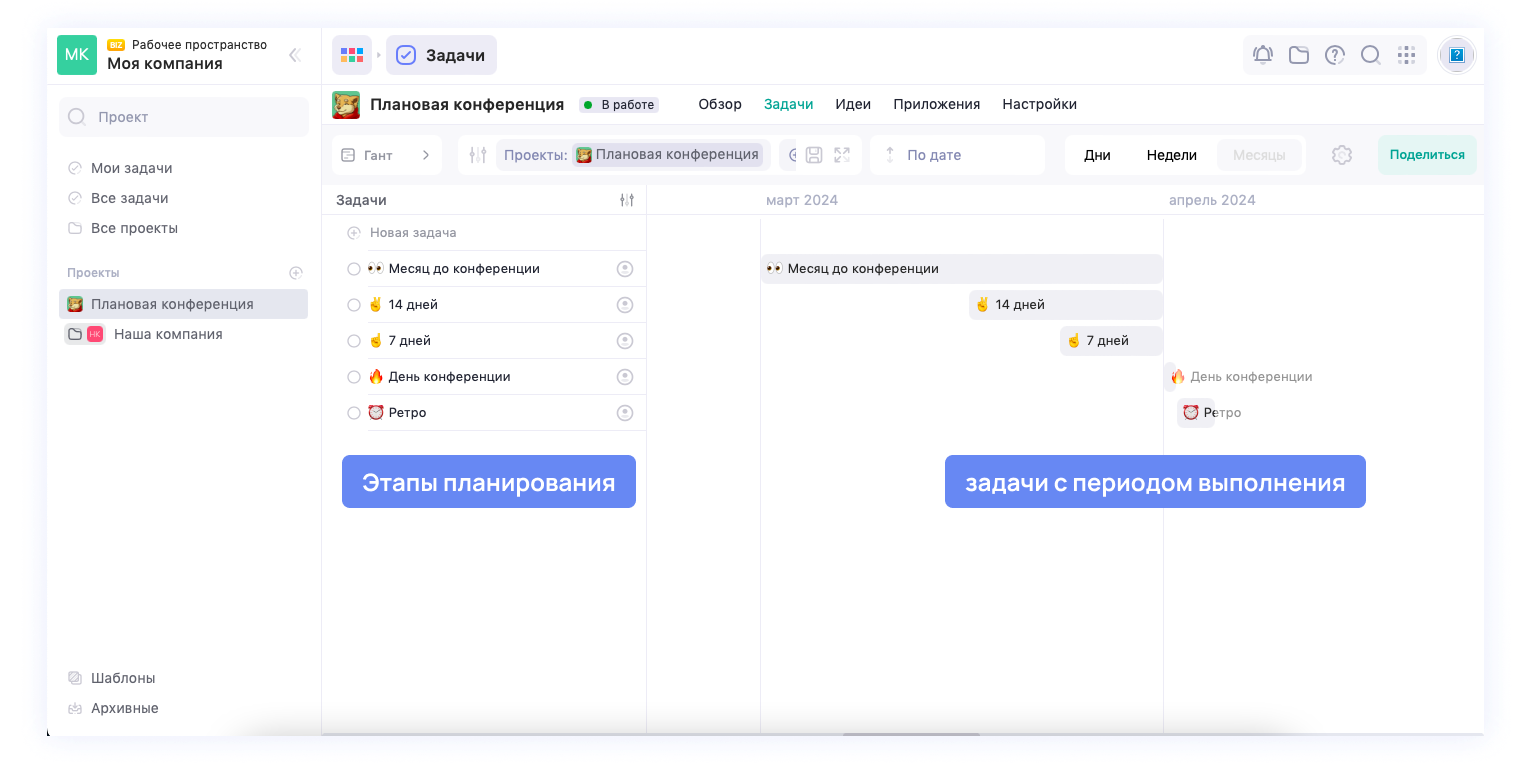Open the Обзор tab
This screenshot has height=779, width=1524.
720,104
